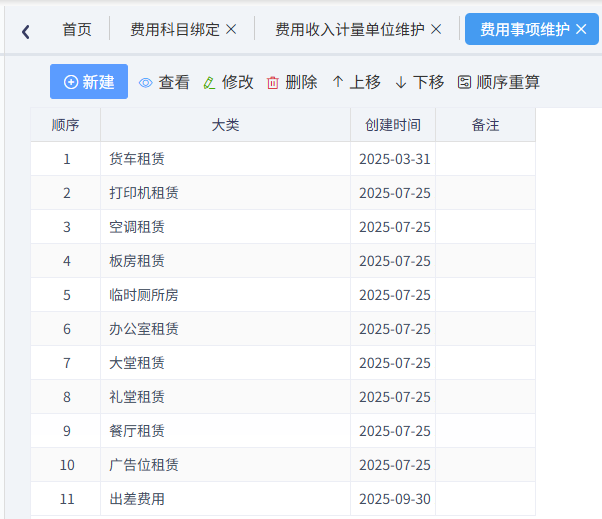This screenshot has width=602, height=519.
Task: Click the 查看 eye icon
Action: click(x=146, y=83)
